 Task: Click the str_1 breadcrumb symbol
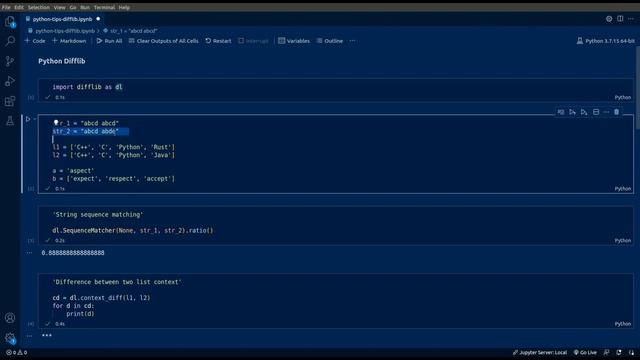click(x=130, y=31)
